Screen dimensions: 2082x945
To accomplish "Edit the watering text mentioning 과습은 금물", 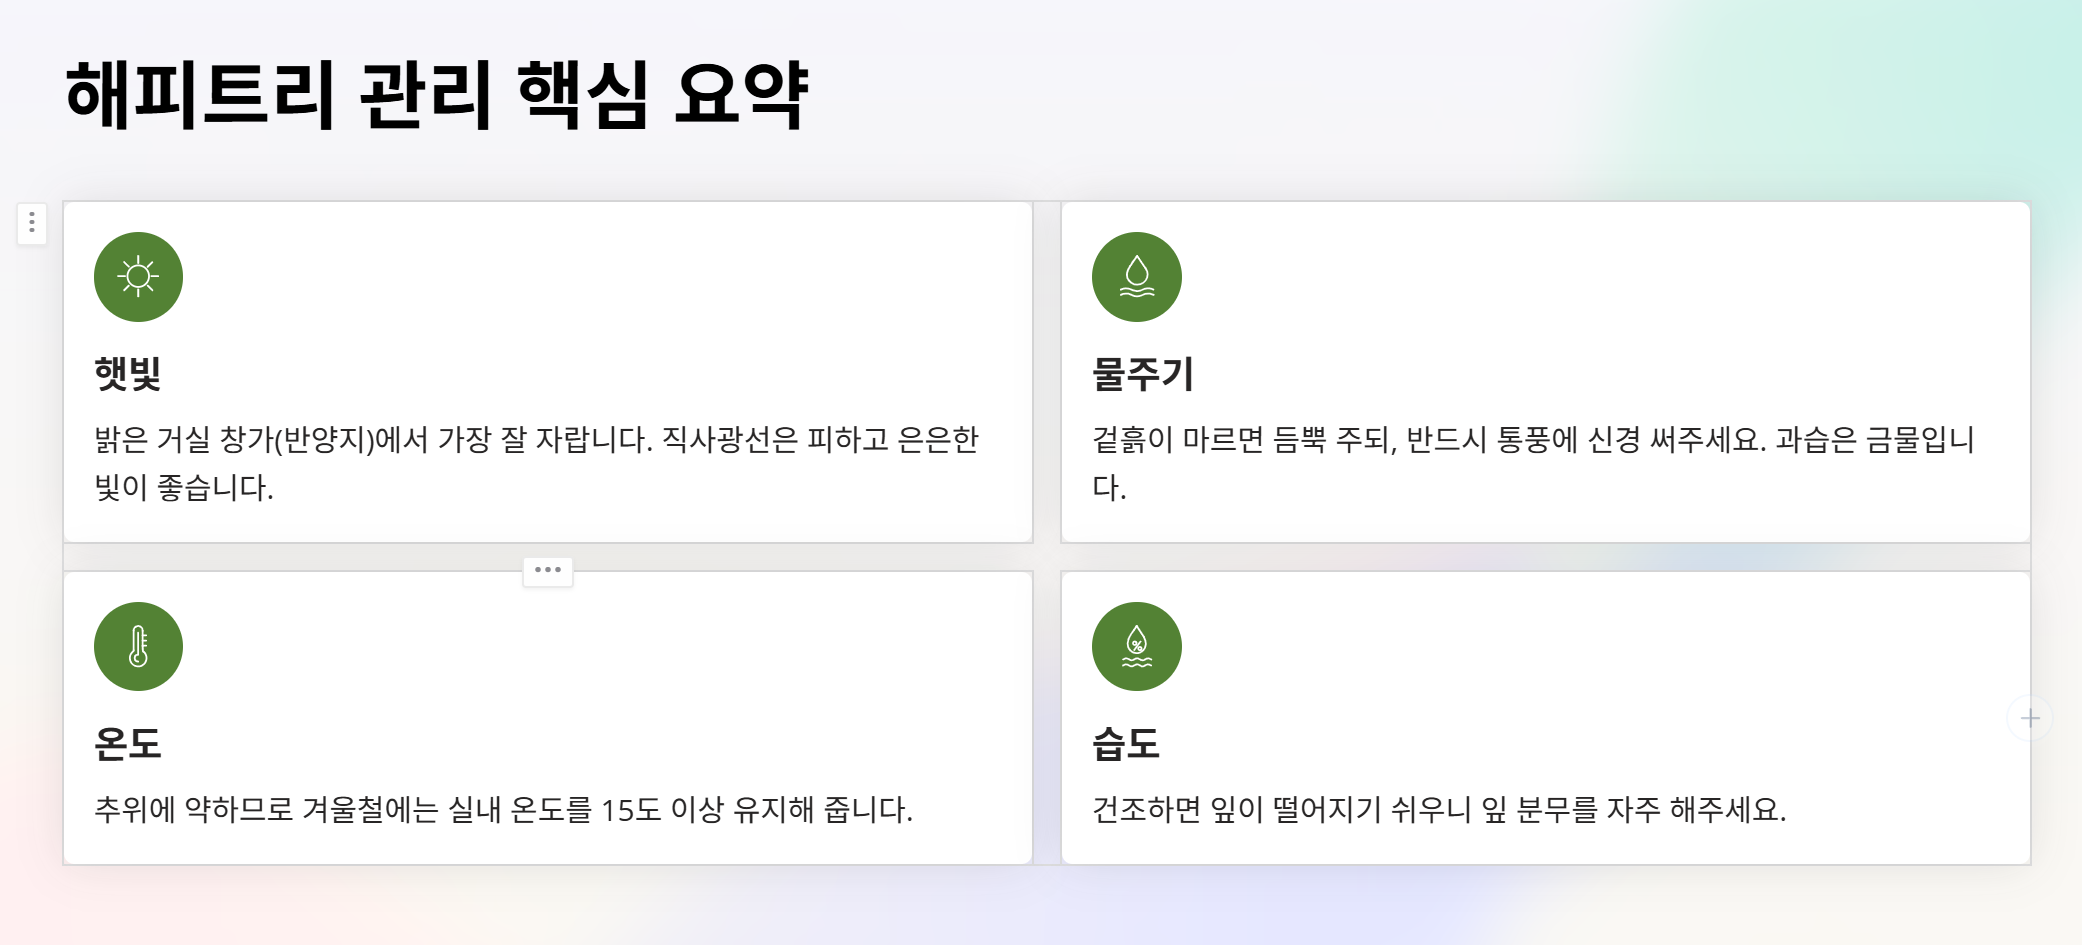I will tap(1534, 463).
